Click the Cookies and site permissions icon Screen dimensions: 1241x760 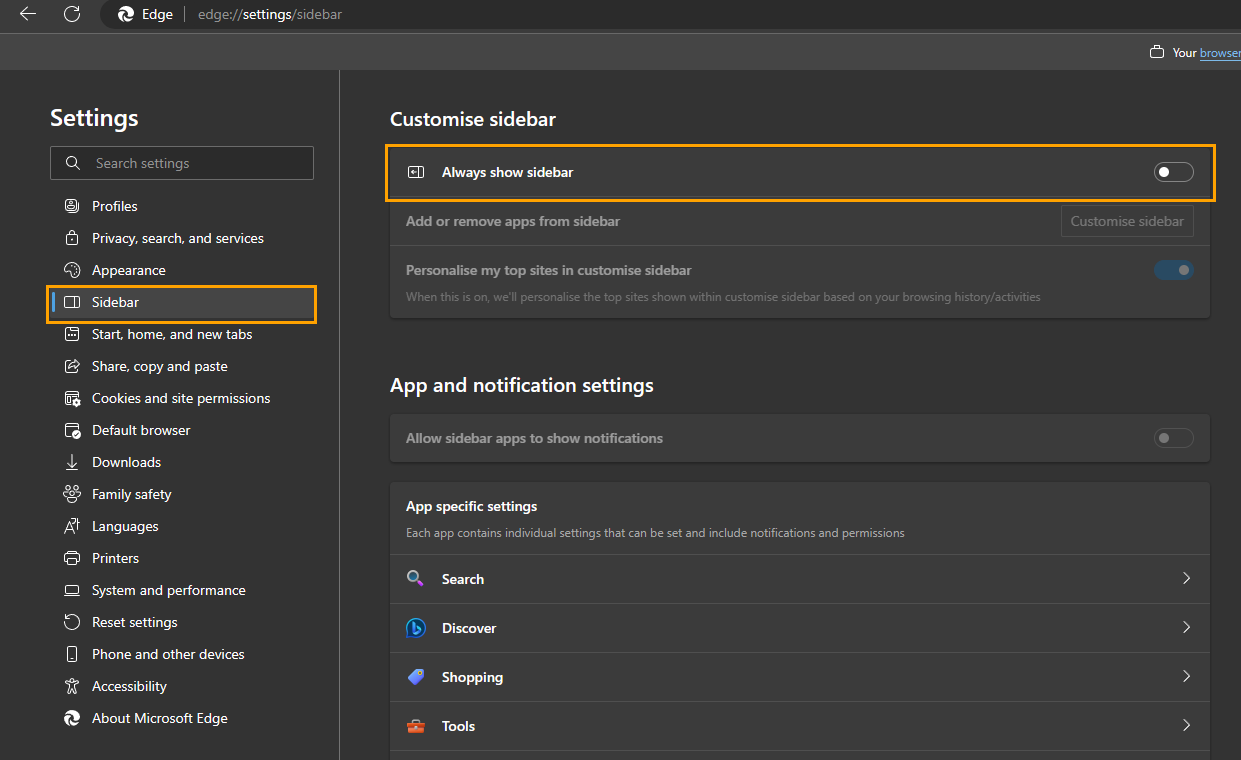pyautogui.click(x=72, y=398)
